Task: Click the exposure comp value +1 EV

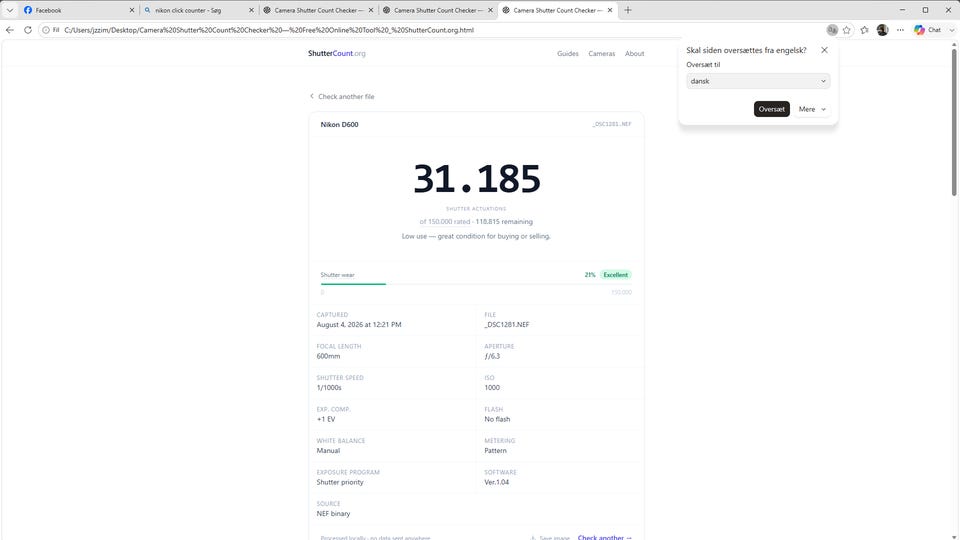Action: pyautogui.click(x=326, y=419)
